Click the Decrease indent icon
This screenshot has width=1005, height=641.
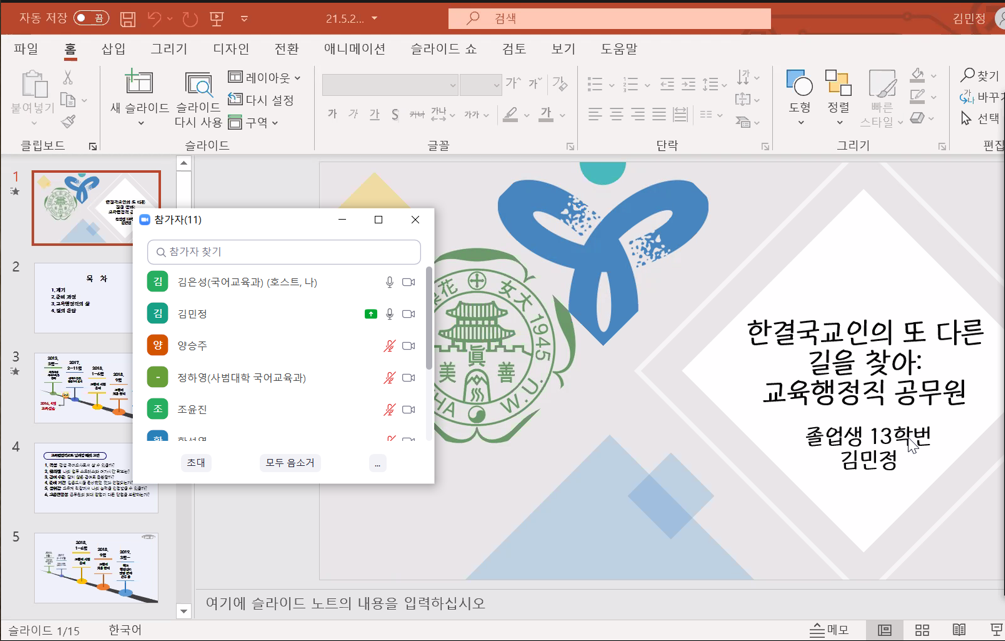coord(667,83)
